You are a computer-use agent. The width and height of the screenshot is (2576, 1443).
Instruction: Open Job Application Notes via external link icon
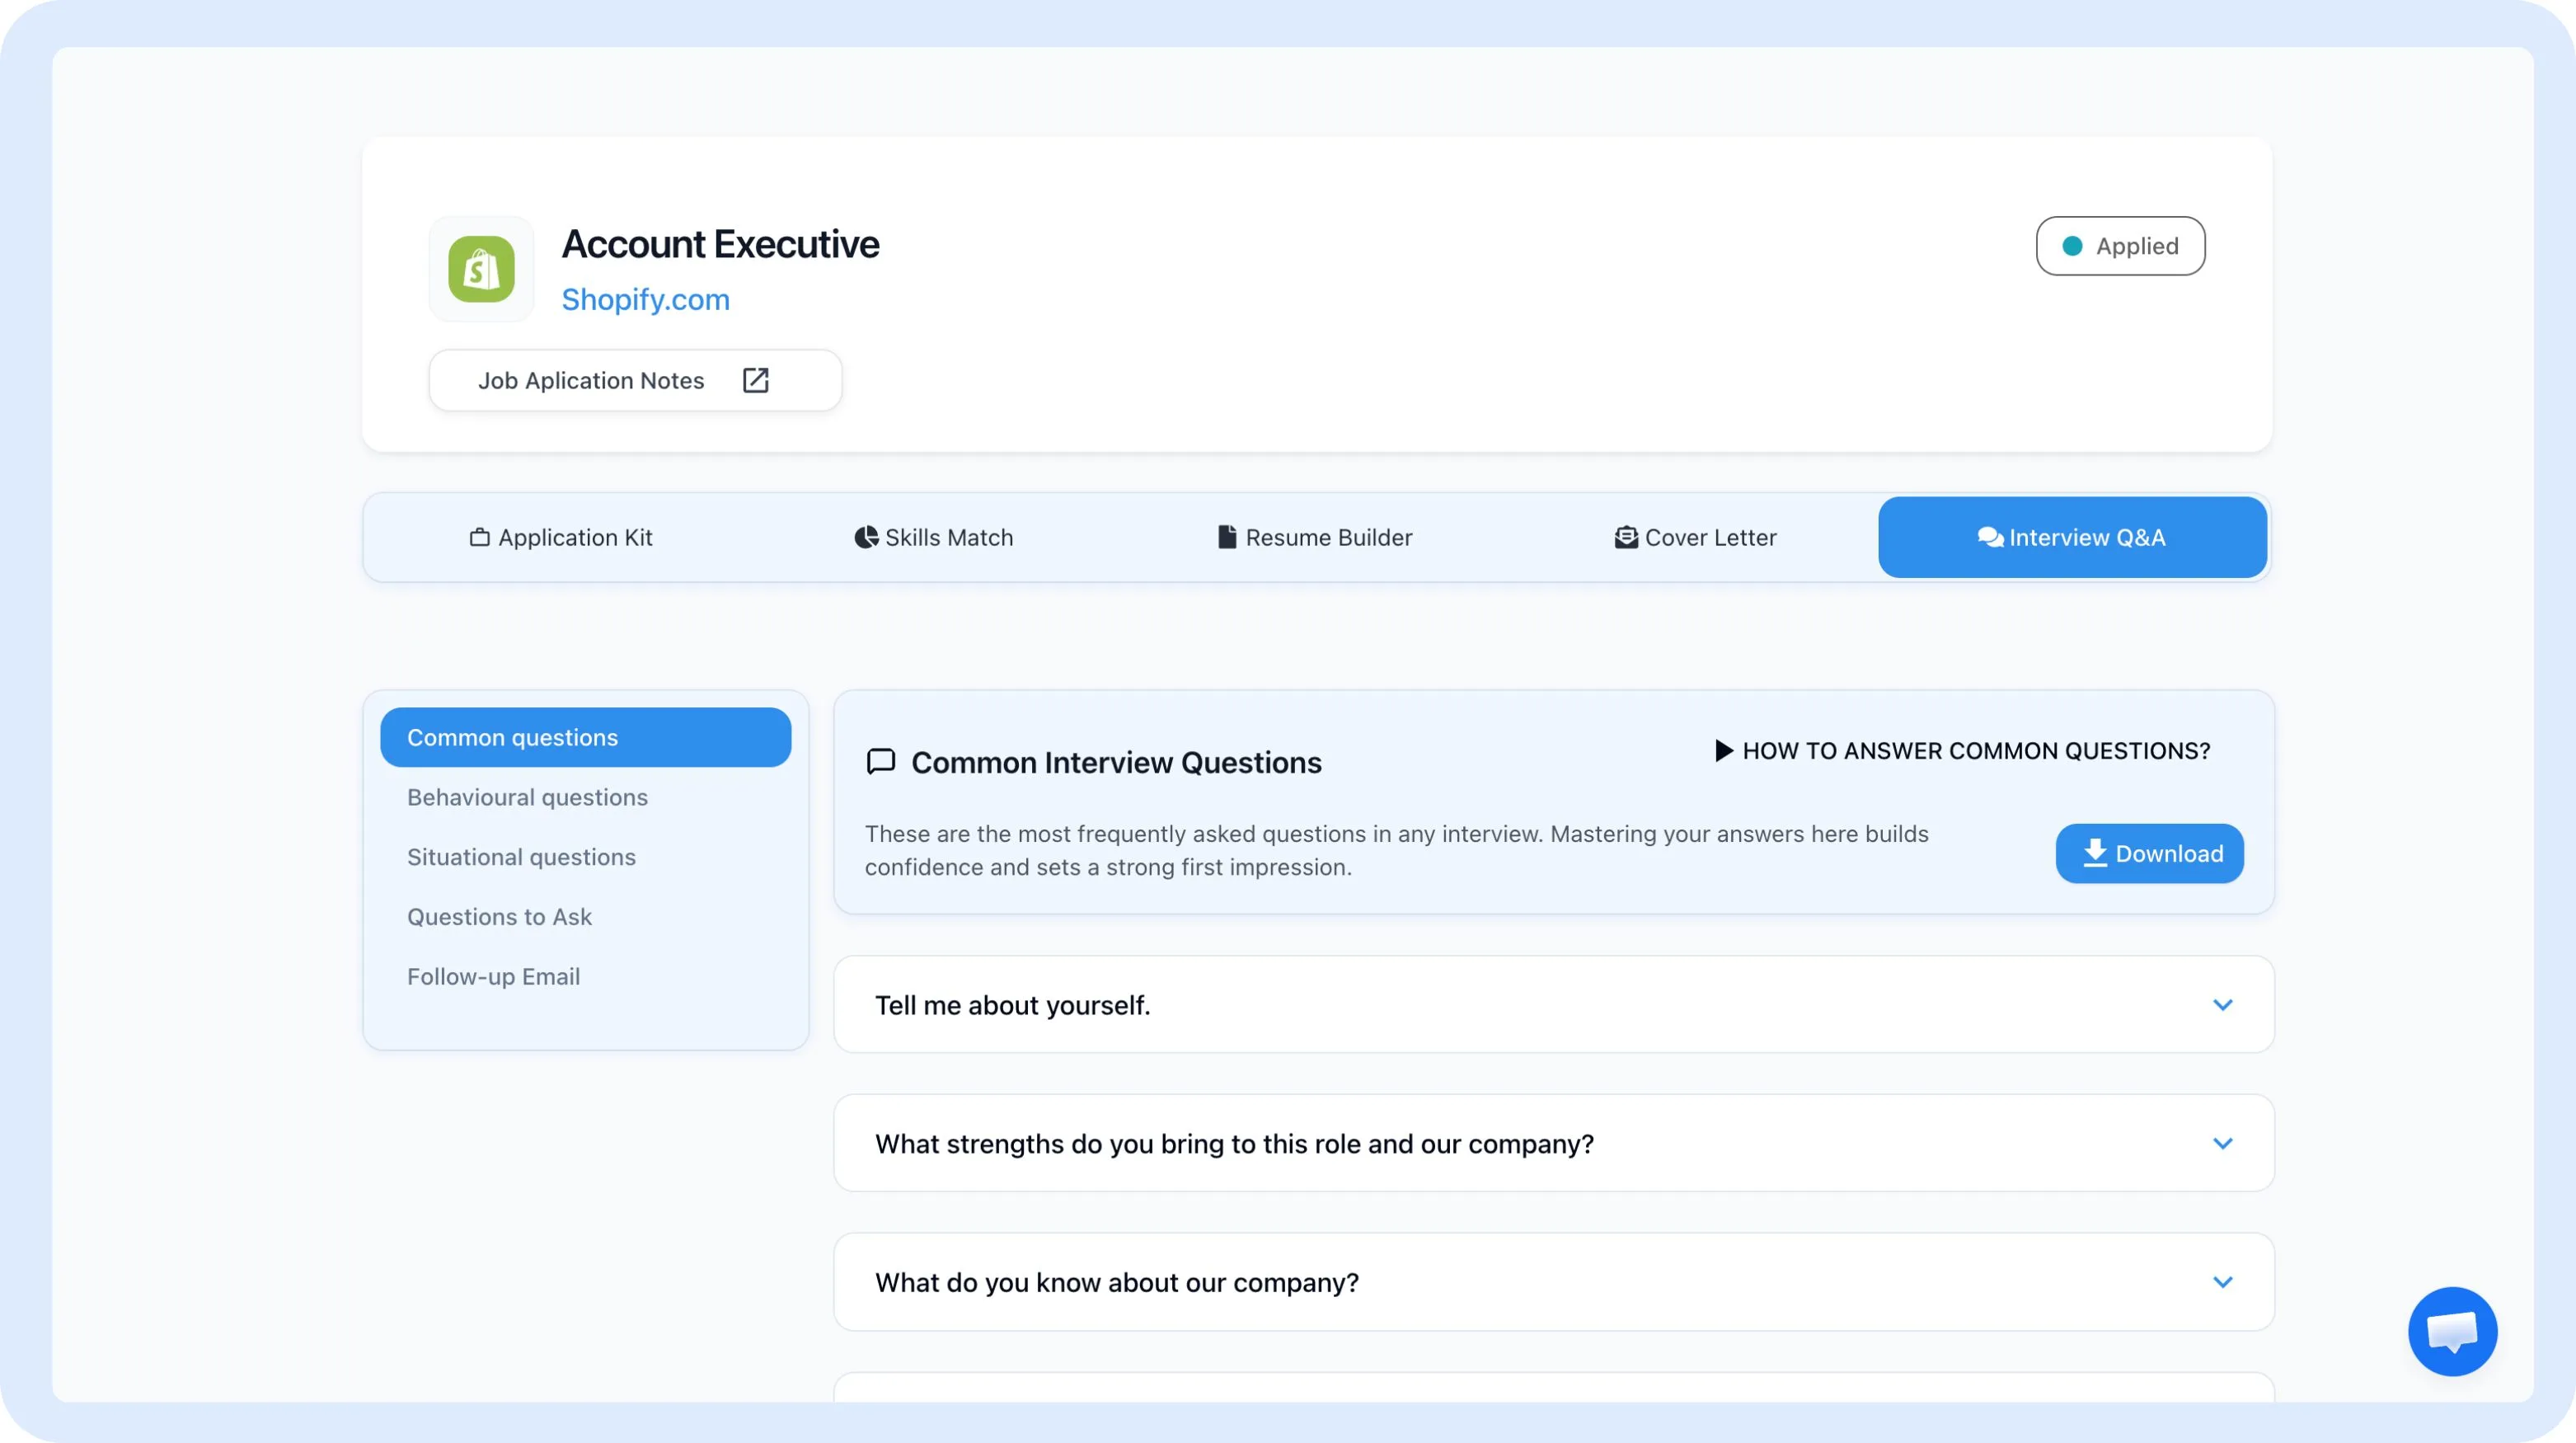coord(756,380)
